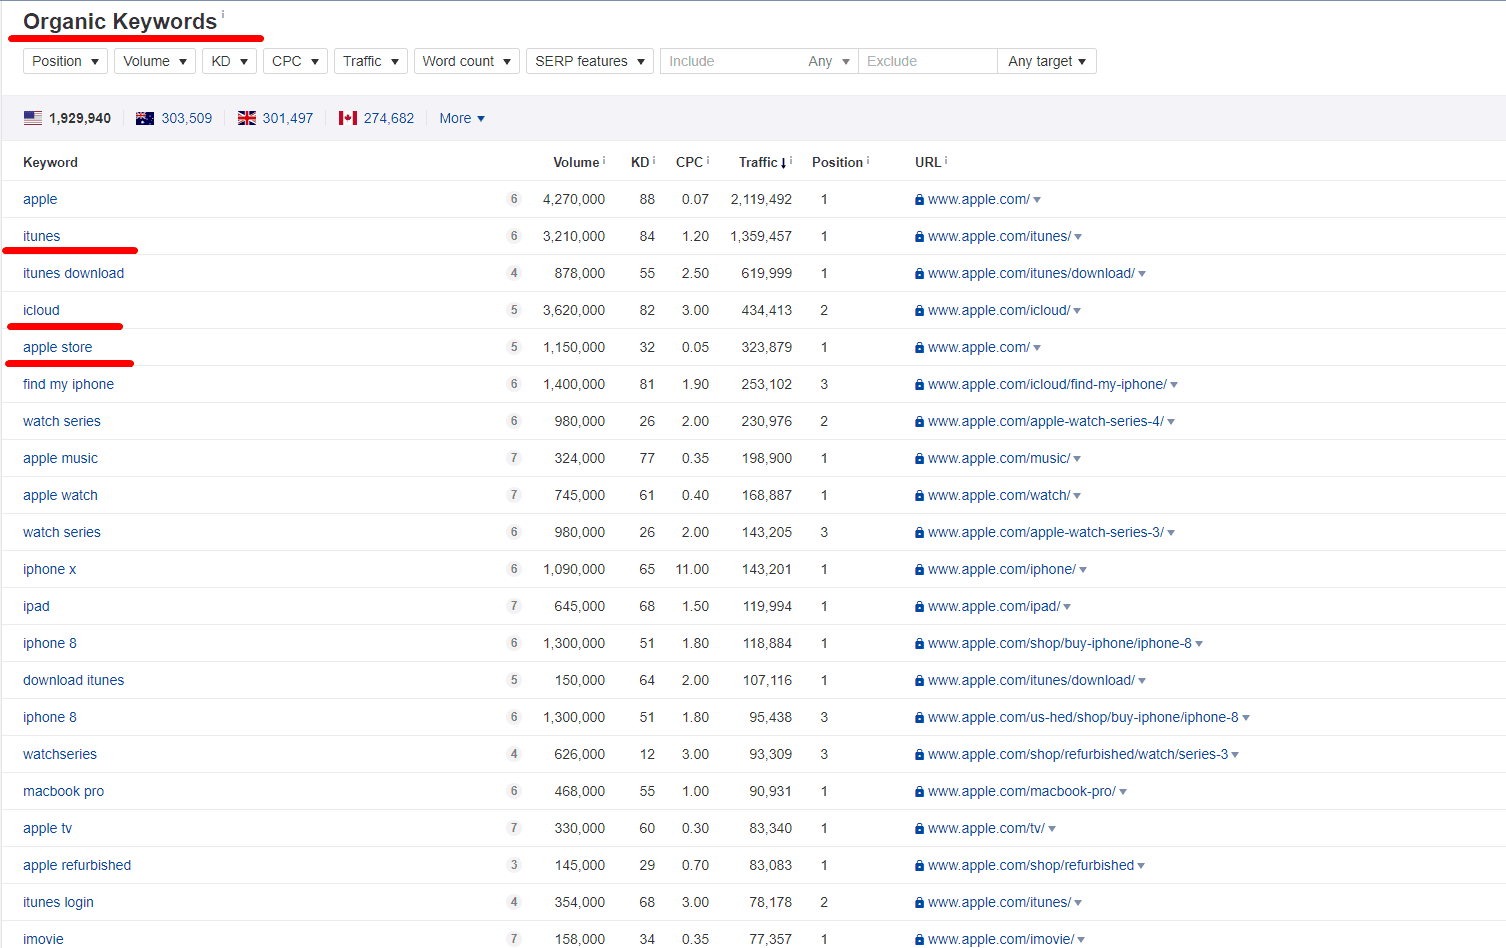Open the Any target dropdown
Screen dimensions: 1506x948
click(1046, 61)
